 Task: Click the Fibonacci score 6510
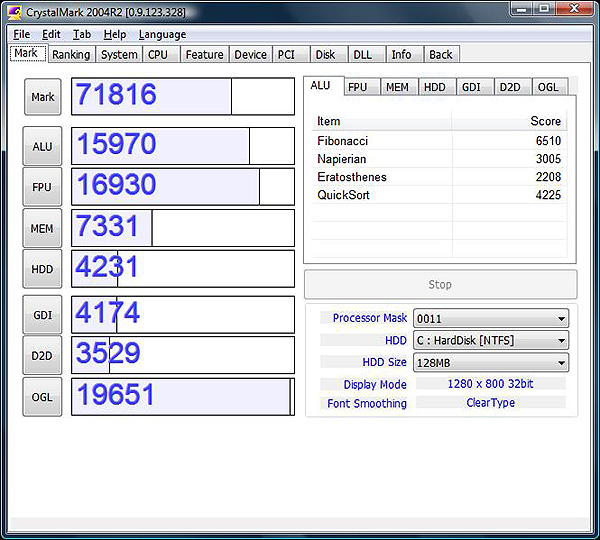point(548,141)
